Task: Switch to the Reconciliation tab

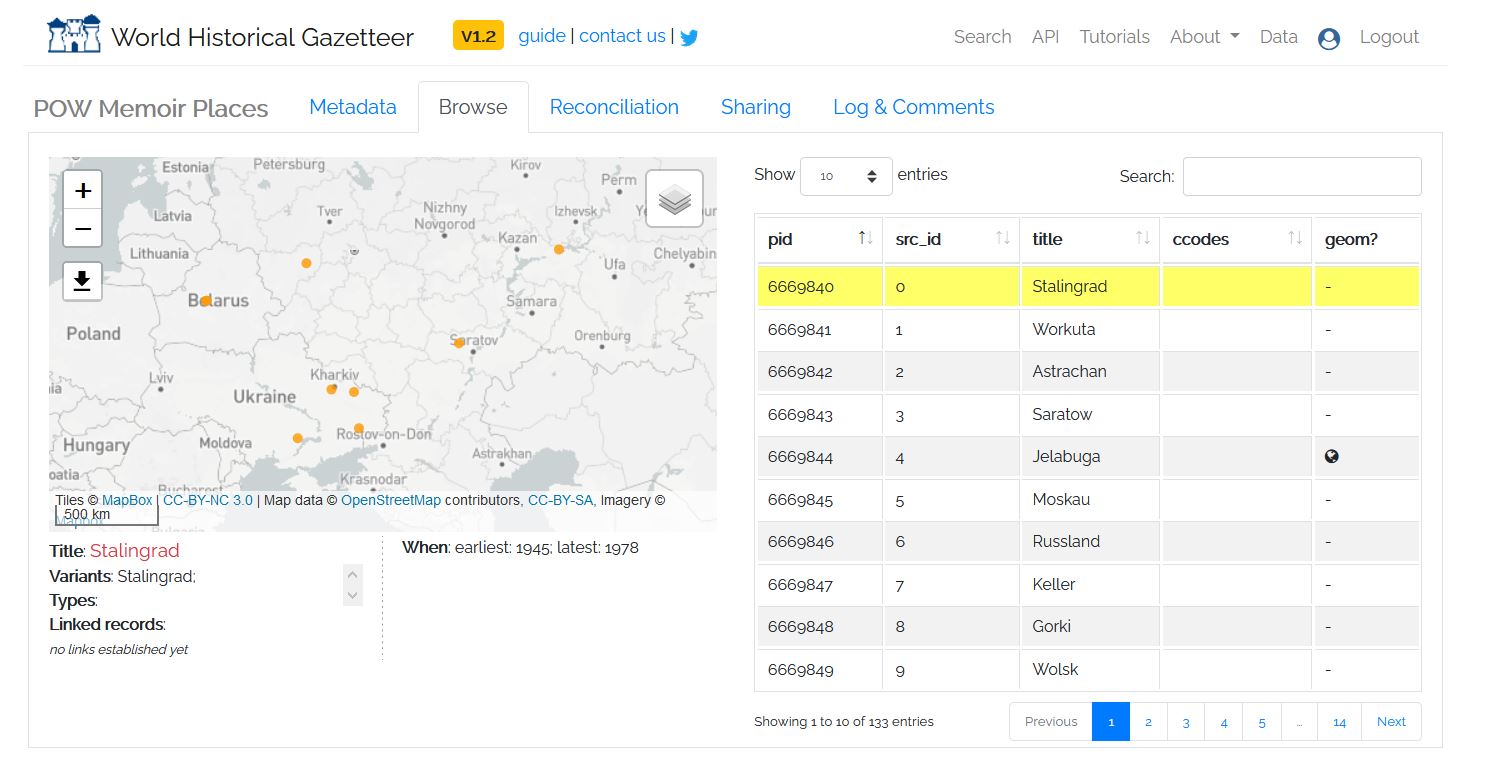Action: click(x=614, y=107)
